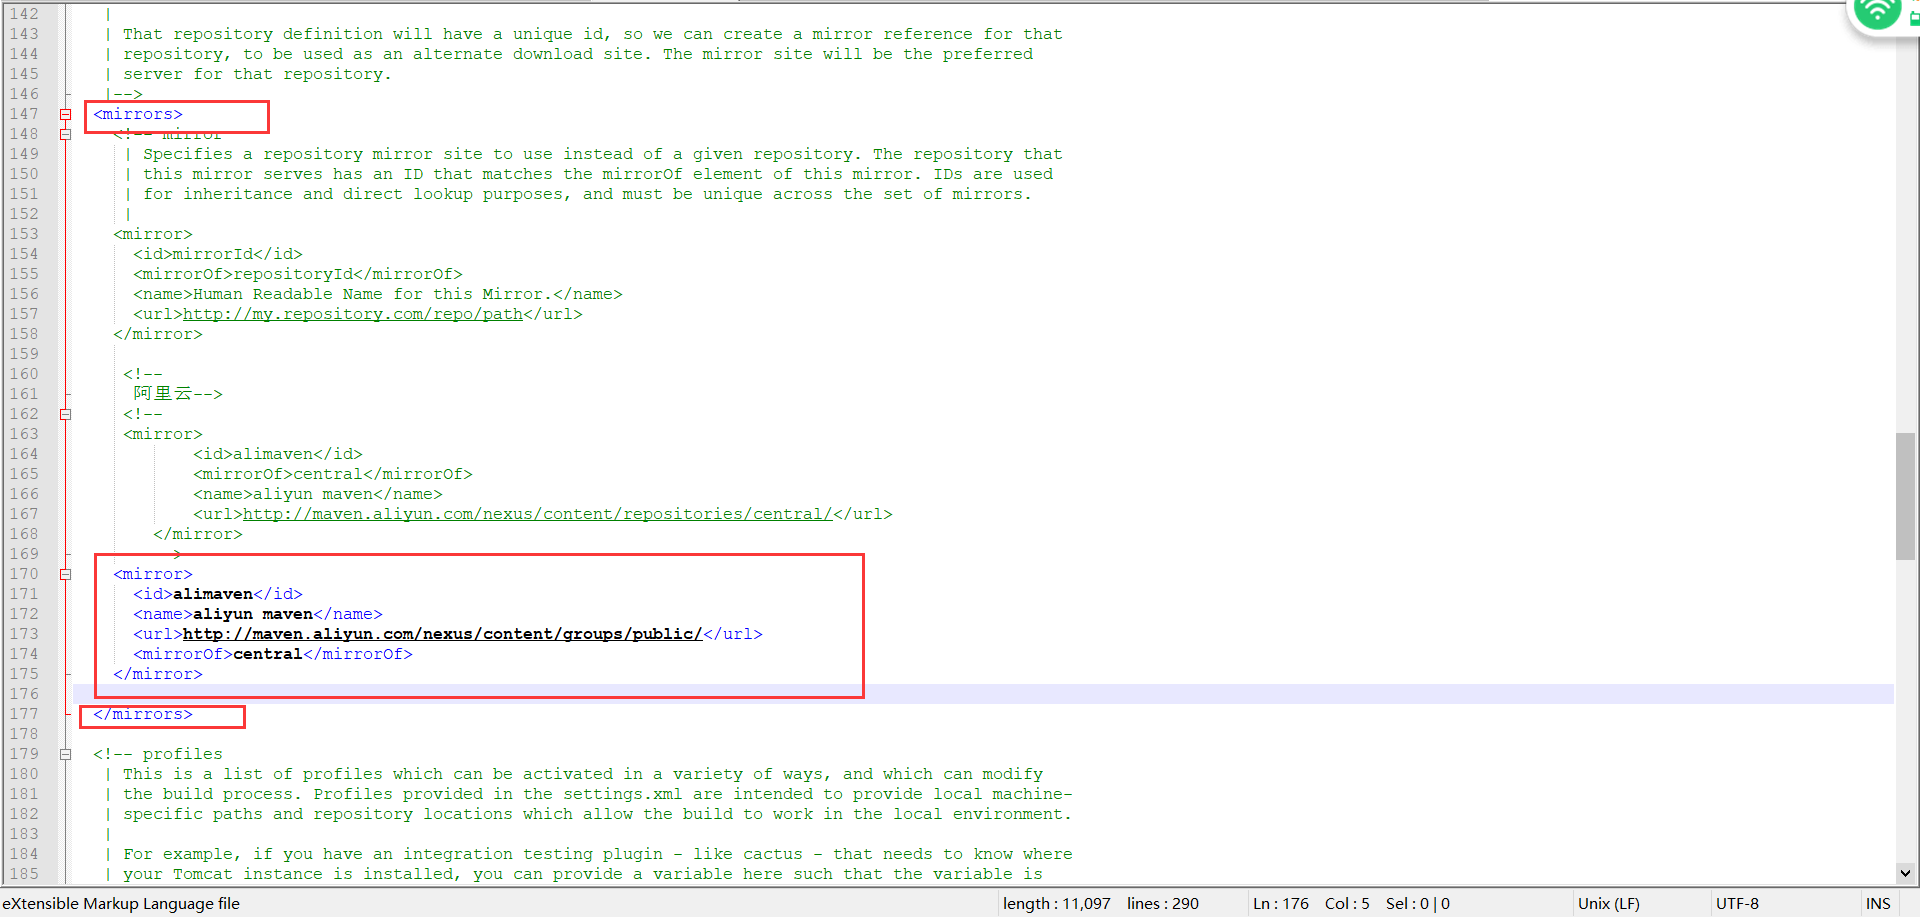
Task: Click the closing </mirrors> tag on line 177
Action: (143, 714)
